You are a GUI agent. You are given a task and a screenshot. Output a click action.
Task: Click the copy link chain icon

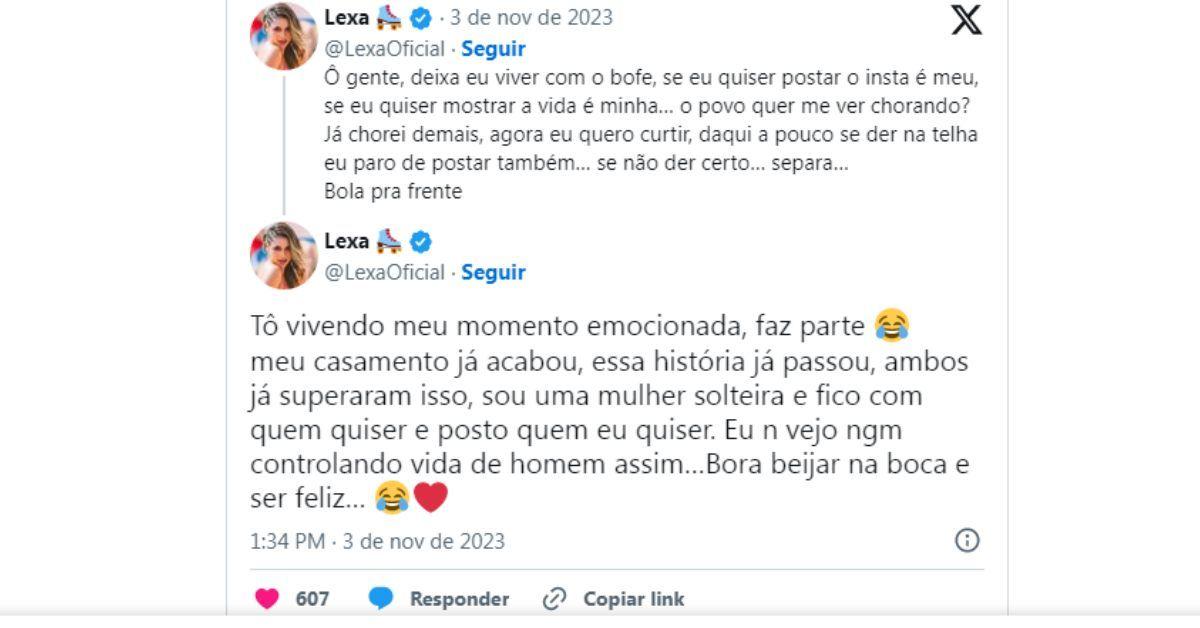point(554,599)
